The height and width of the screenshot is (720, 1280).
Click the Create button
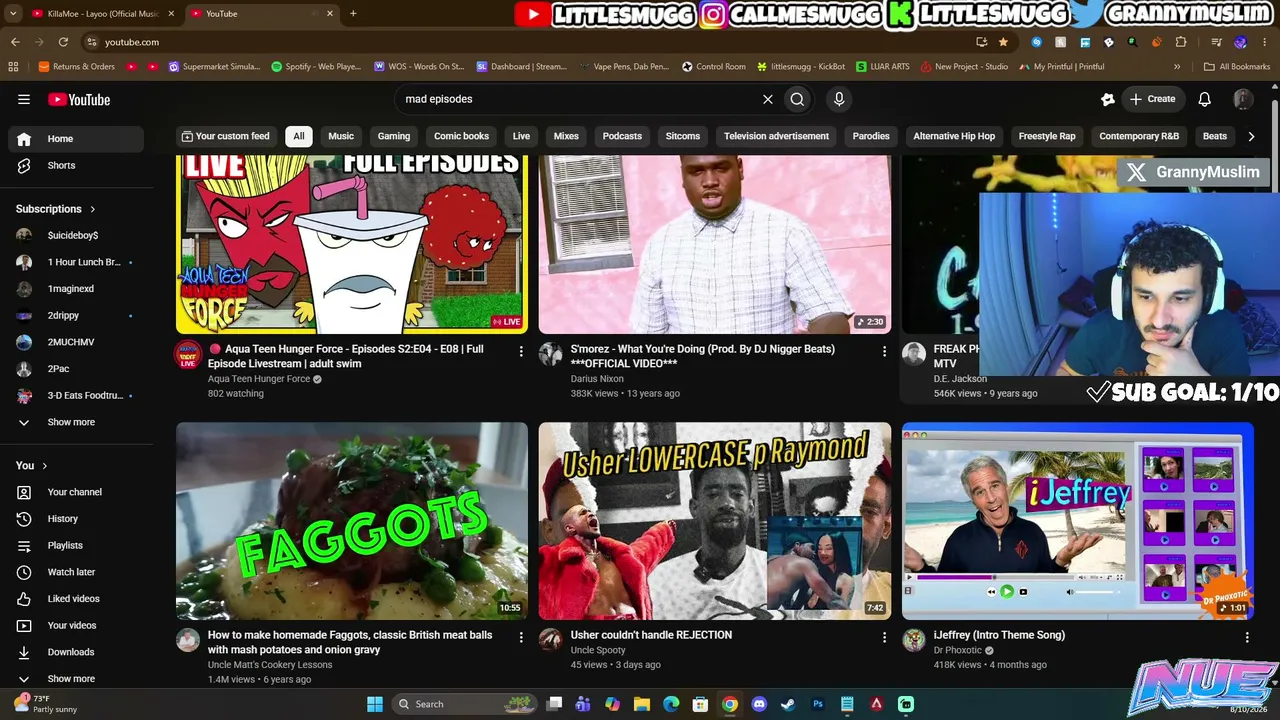click(x=1152, y=99)
